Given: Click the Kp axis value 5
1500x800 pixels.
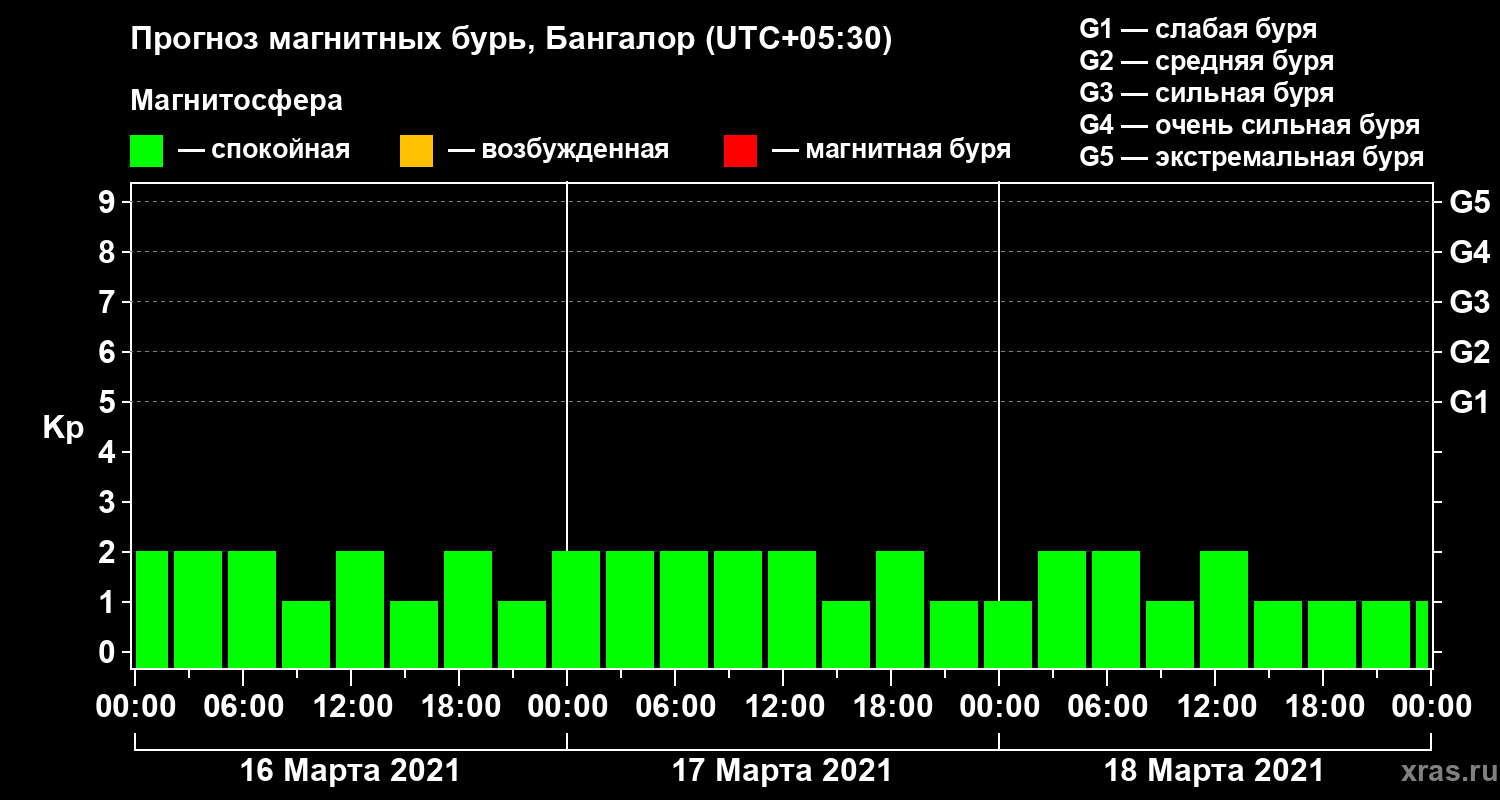Looking at the screenshot, I should click(x=109, y=402).
